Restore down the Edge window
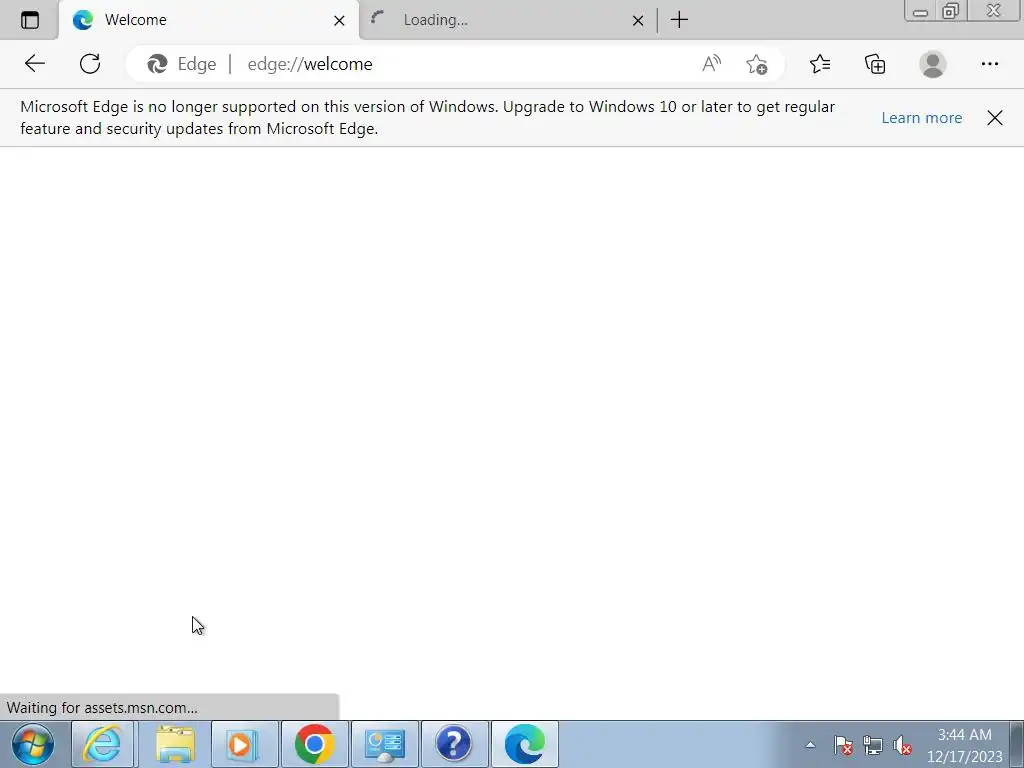The width and height of the screenshot is (1024, 768). [x=951, y=11]
